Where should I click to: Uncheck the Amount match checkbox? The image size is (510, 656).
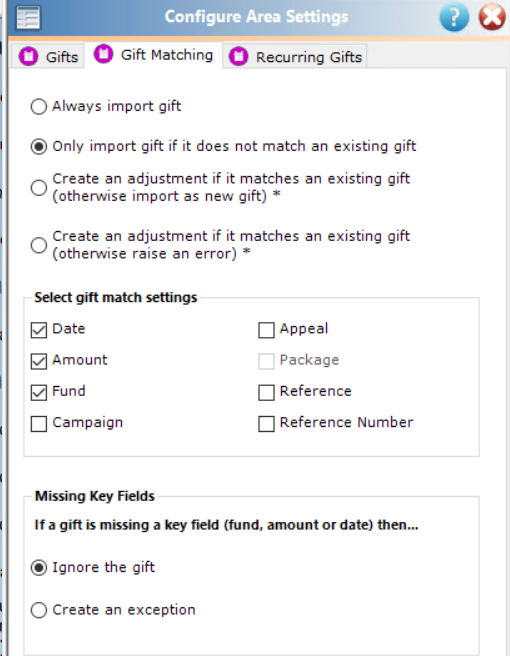coord(39,361)
